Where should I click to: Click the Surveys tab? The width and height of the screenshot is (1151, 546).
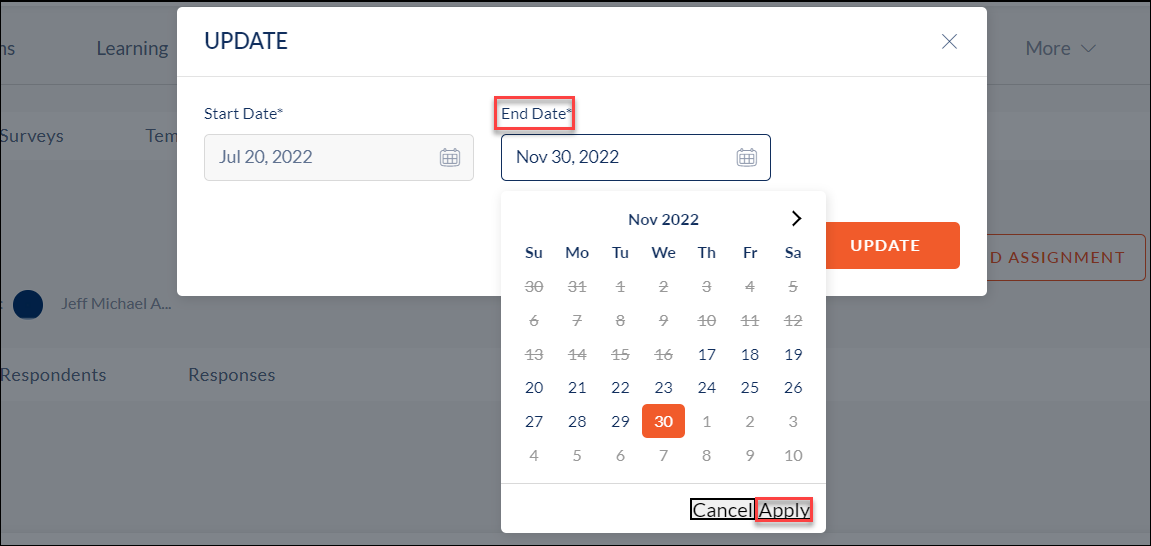[32, 136]
